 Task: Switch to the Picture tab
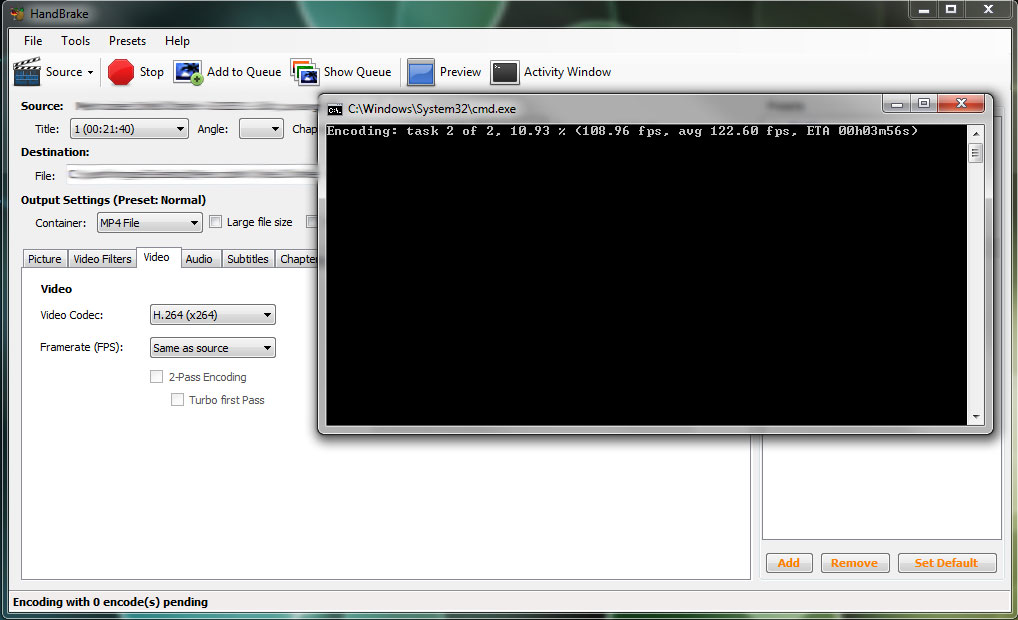click(x=45, y=258)
